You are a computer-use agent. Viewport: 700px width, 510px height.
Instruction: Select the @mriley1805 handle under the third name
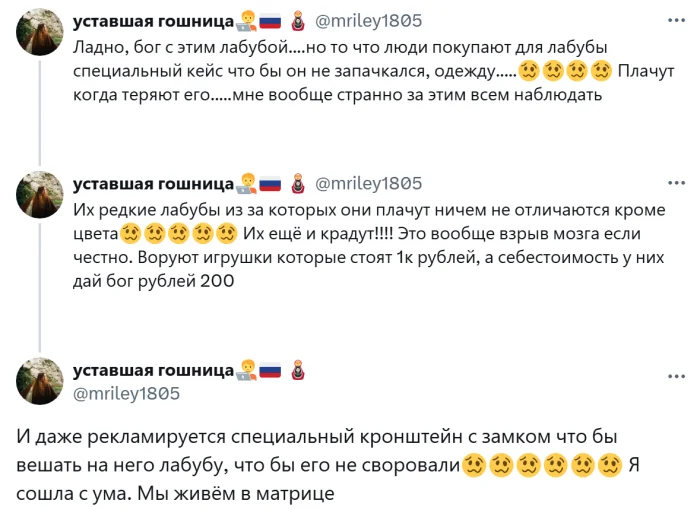coord(127,393)
